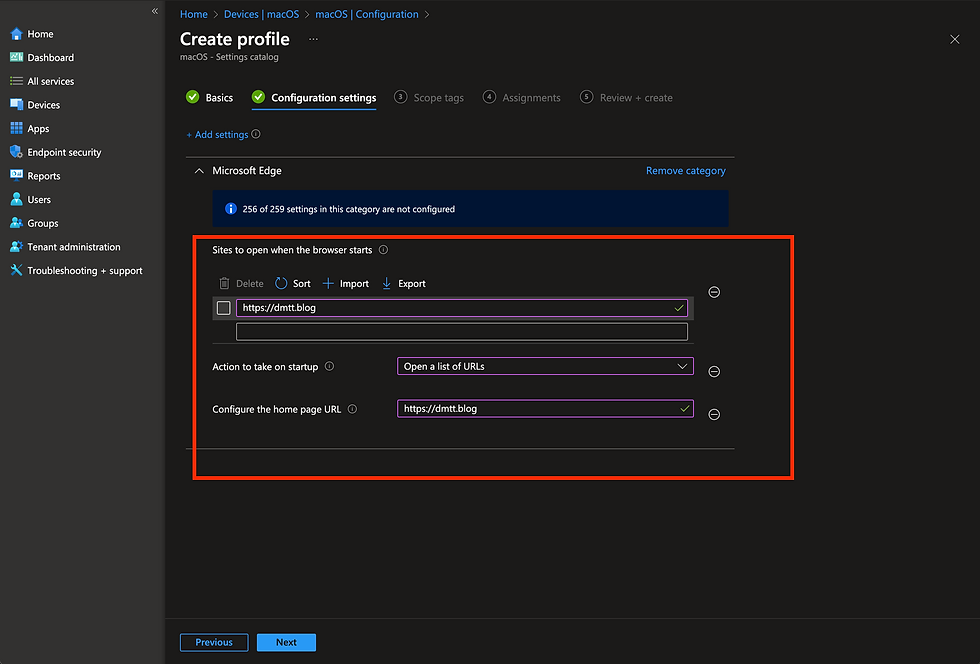Close the Create profile pane
Image resolution: width=980 pixels, height=664 pixels.
954,39
